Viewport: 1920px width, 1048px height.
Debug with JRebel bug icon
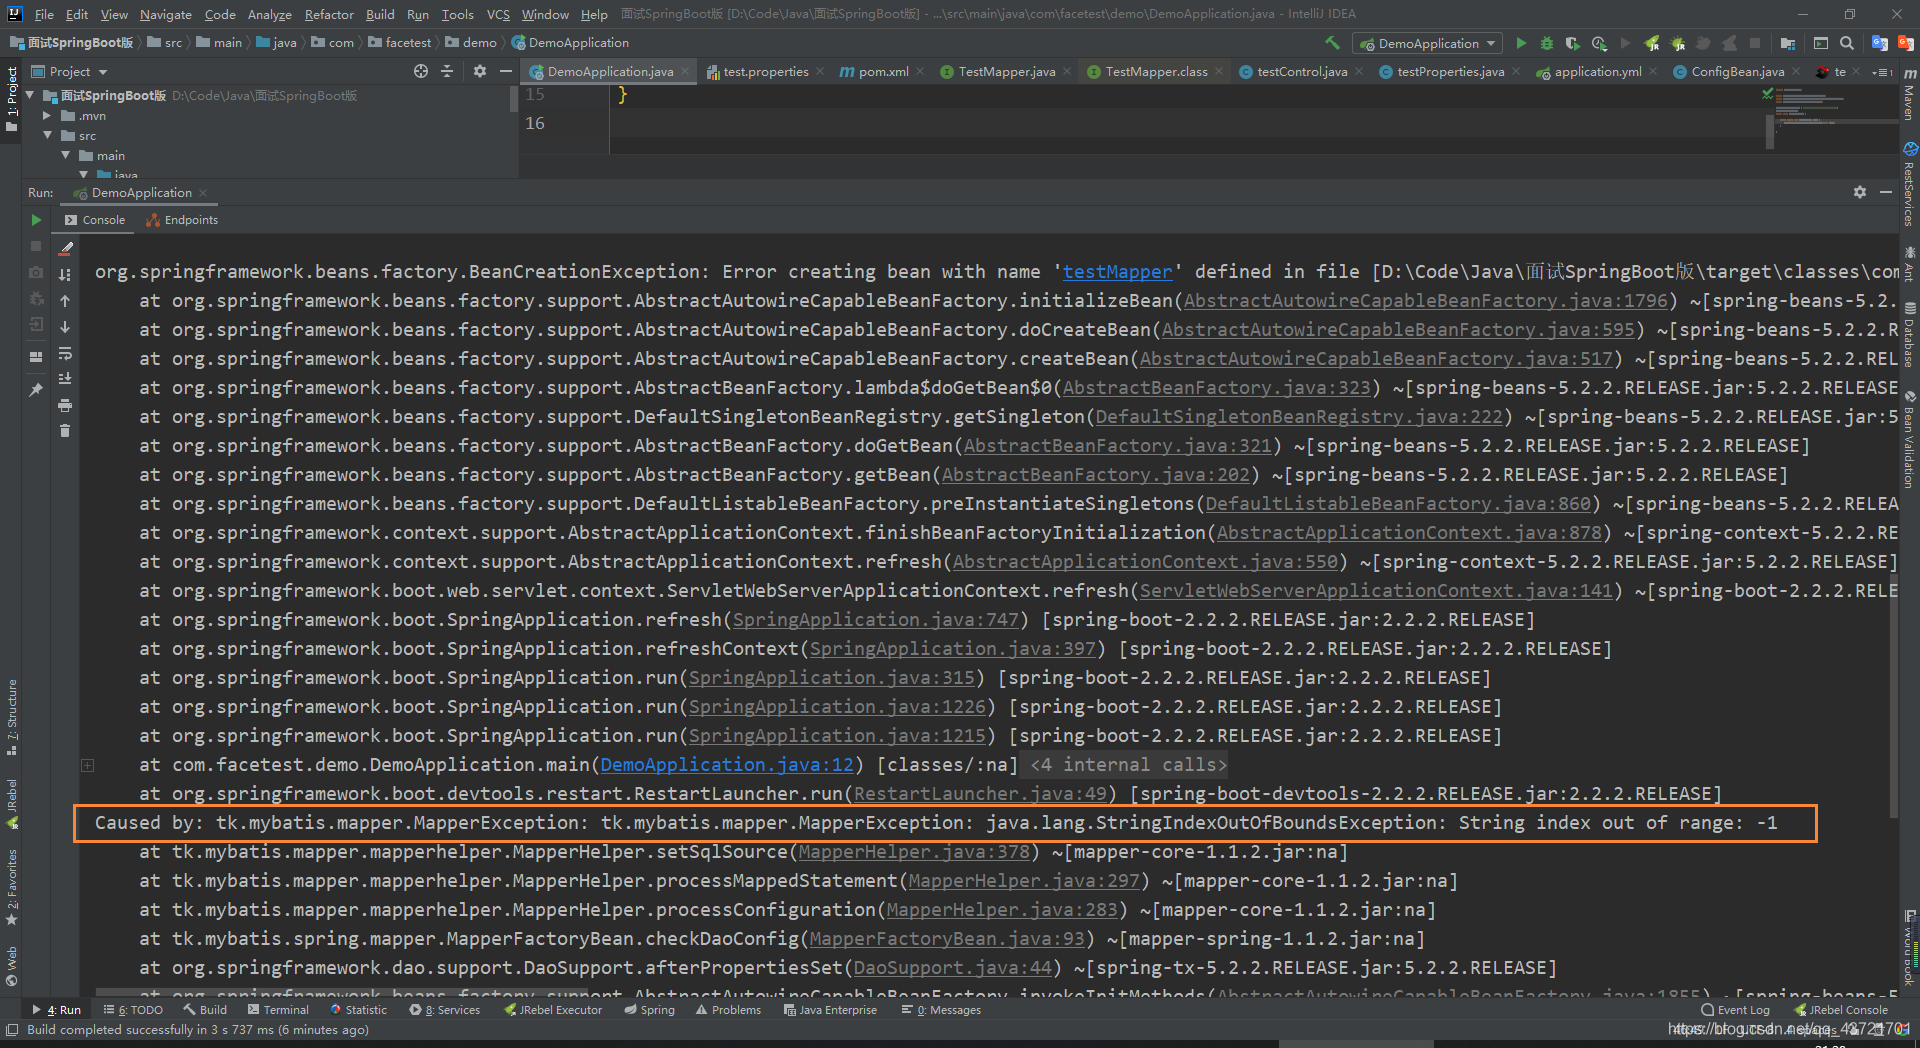tap(1678, 43)
